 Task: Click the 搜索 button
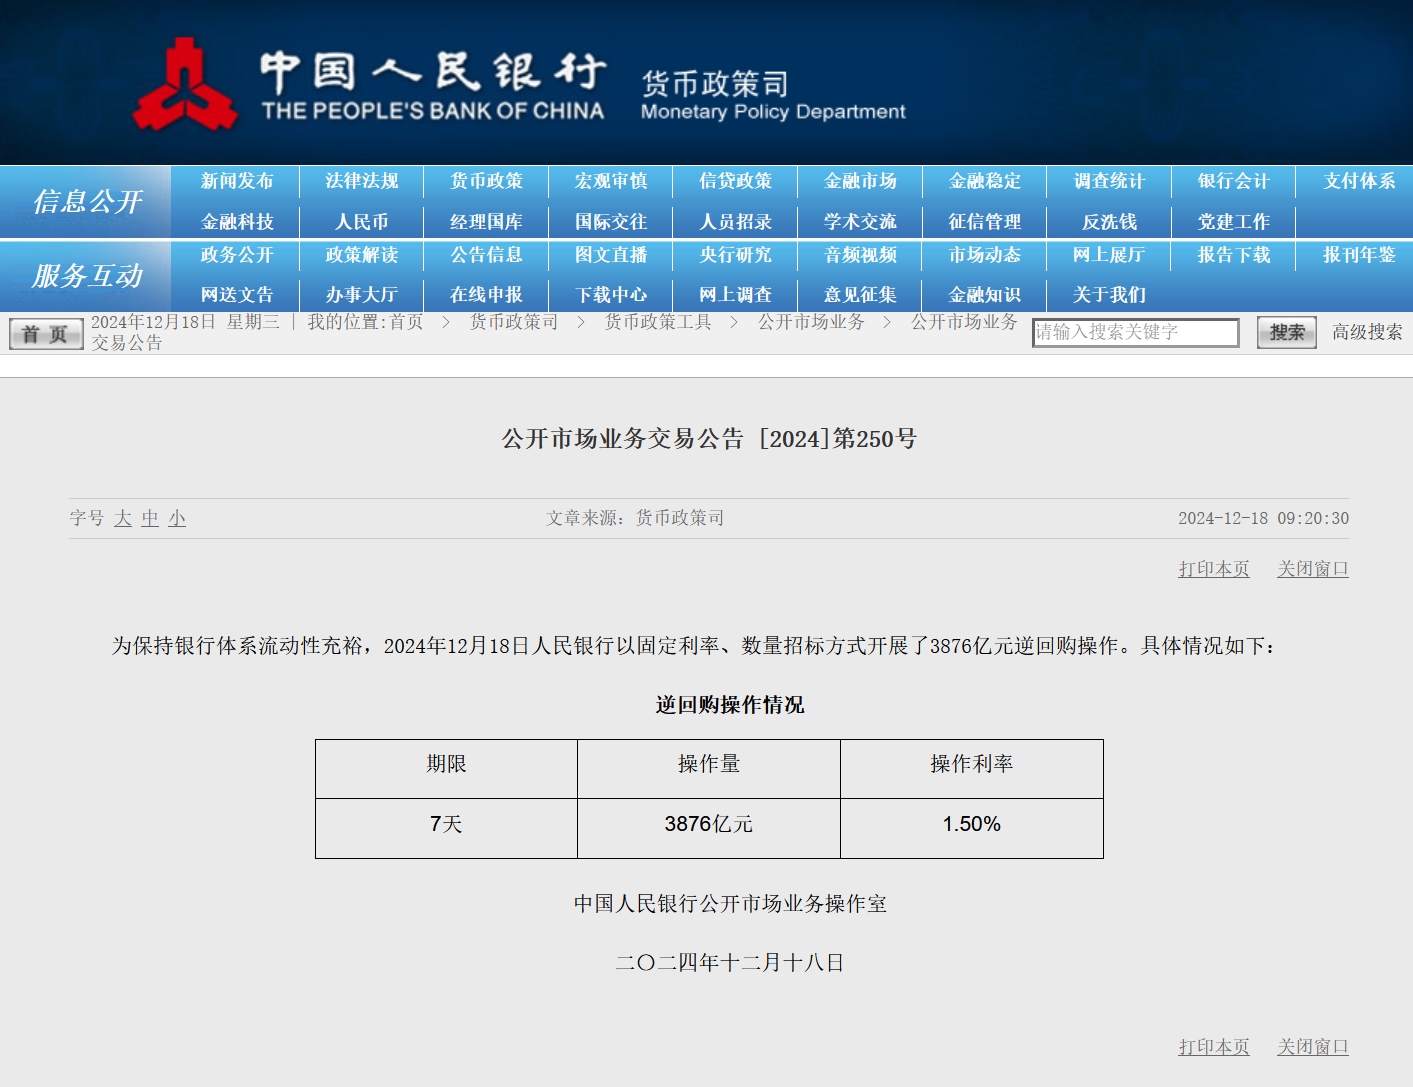click(x=1287, y=333)
